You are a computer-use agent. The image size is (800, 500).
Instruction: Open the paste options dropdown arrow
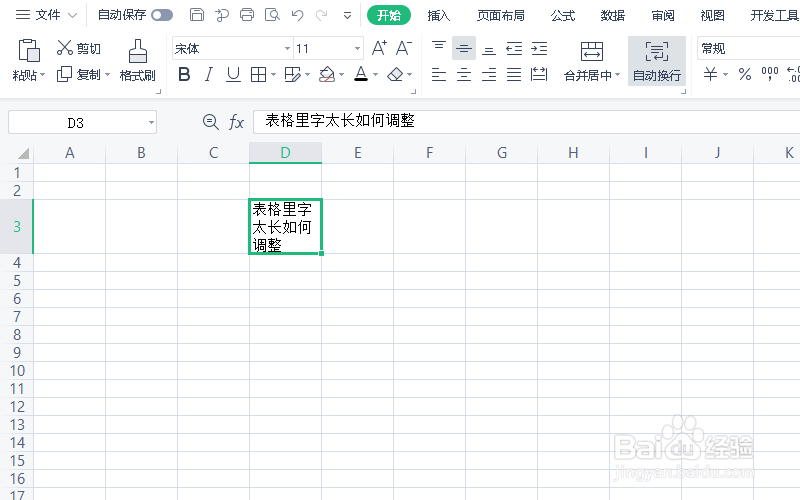[x=42, y=75]
